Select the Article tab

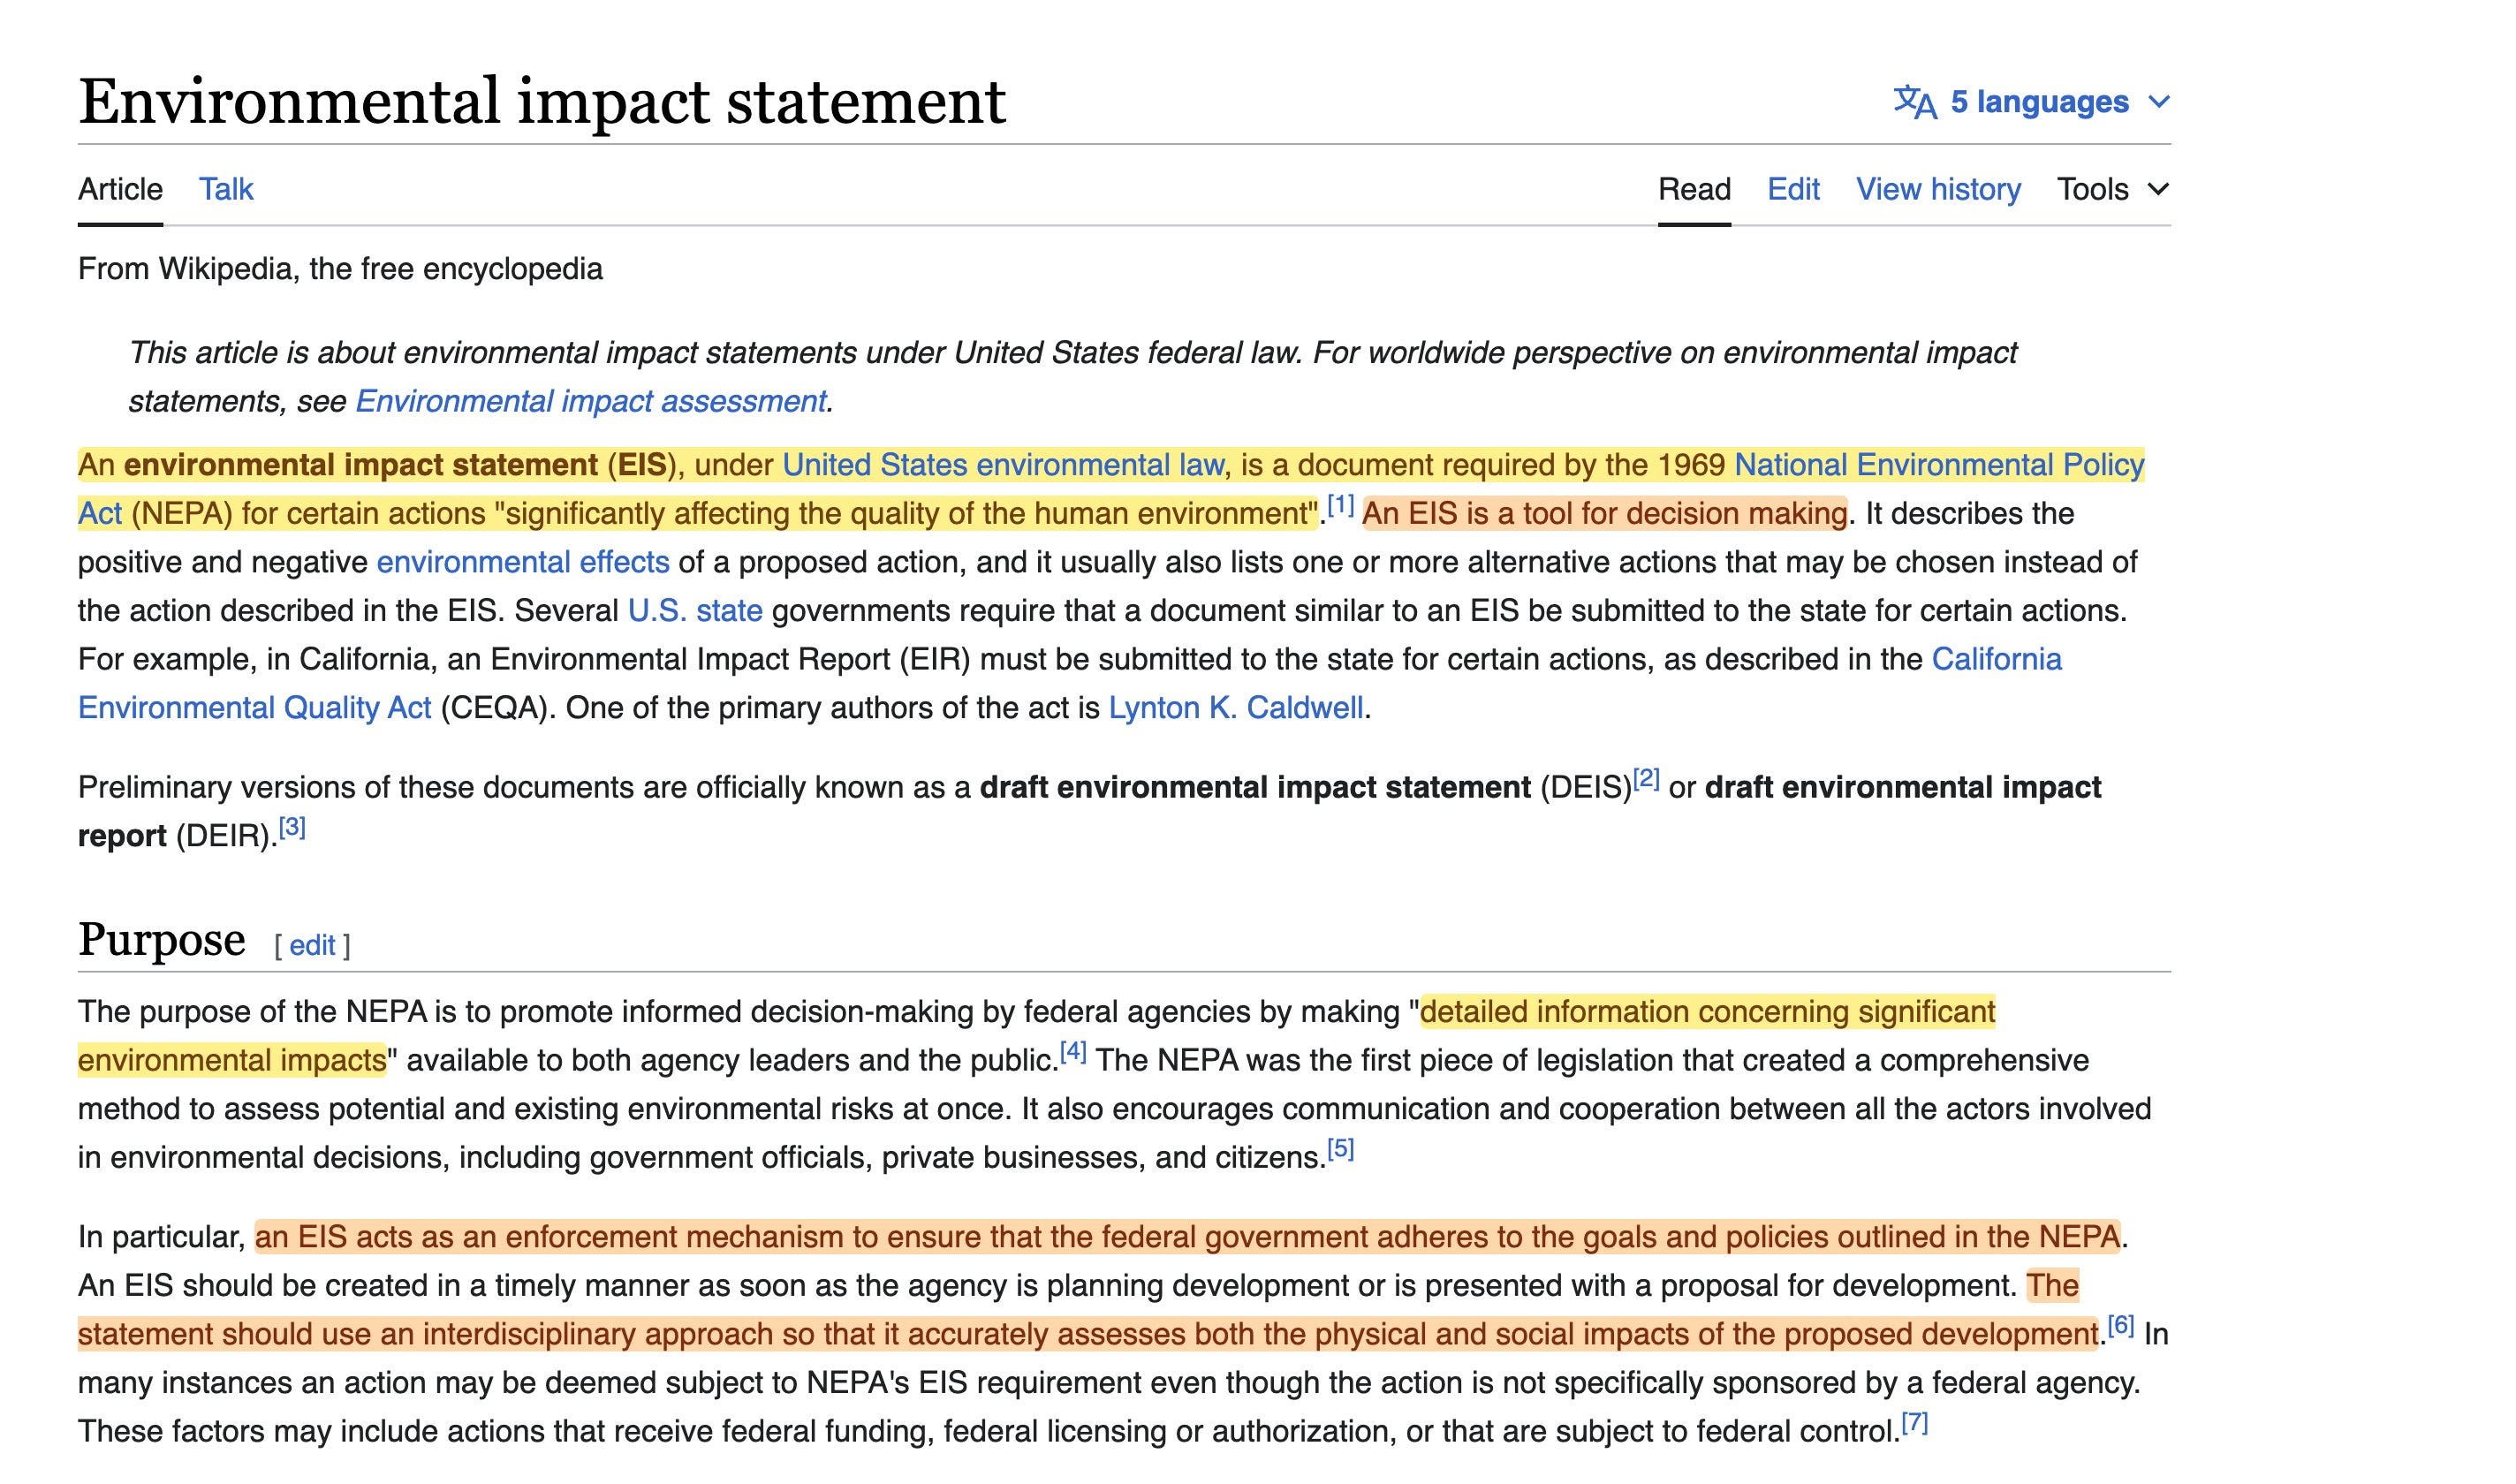[x=120, y=189]
